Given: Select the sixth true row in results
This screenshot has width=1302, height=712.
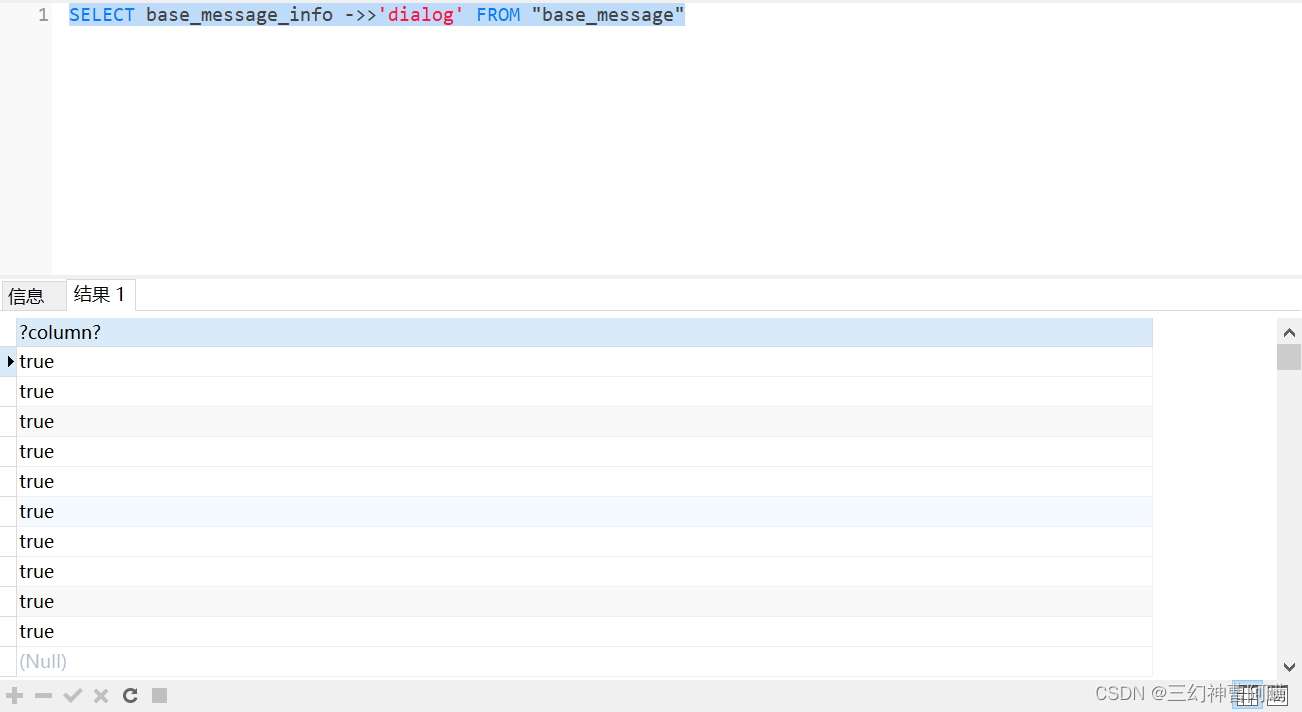Looking at the screenshot, I should coord(36,511).
